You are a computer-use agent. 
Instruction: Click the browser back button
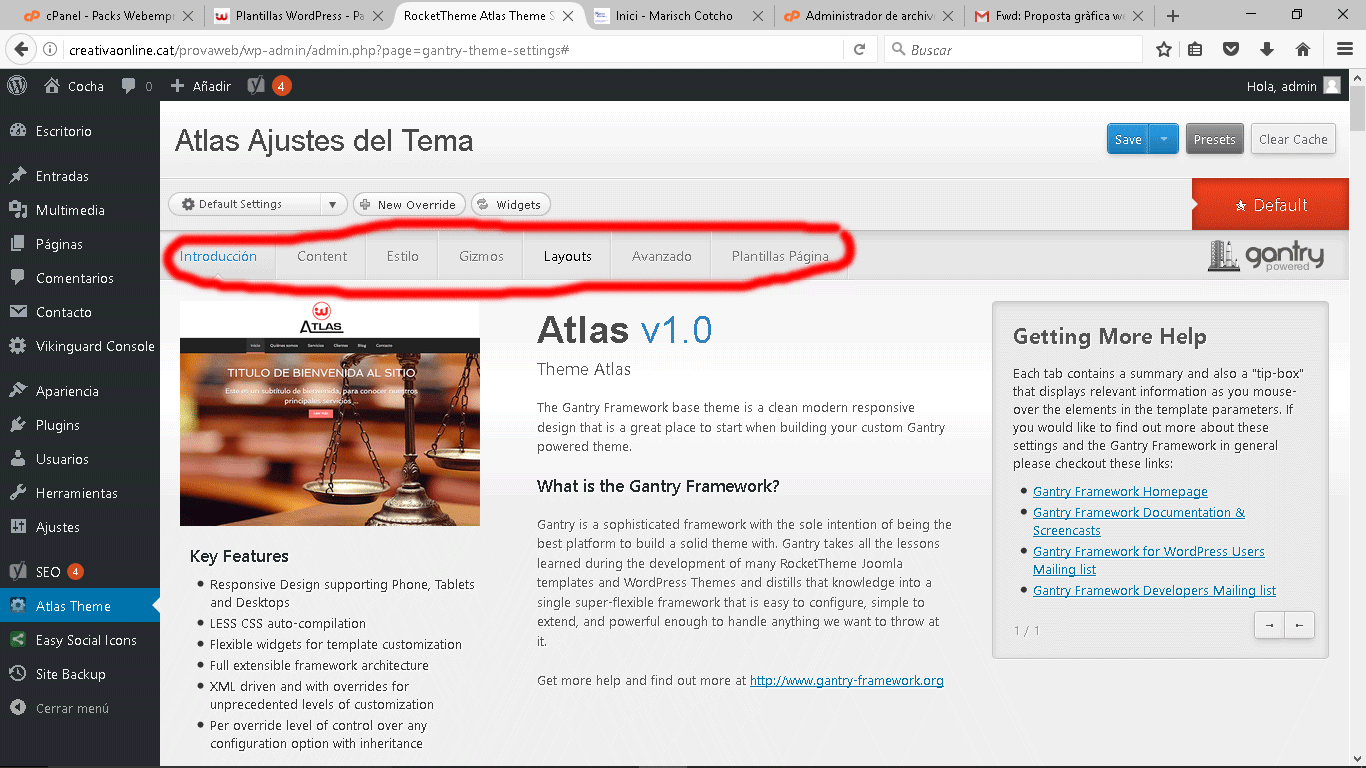click(x=19, y=49)
